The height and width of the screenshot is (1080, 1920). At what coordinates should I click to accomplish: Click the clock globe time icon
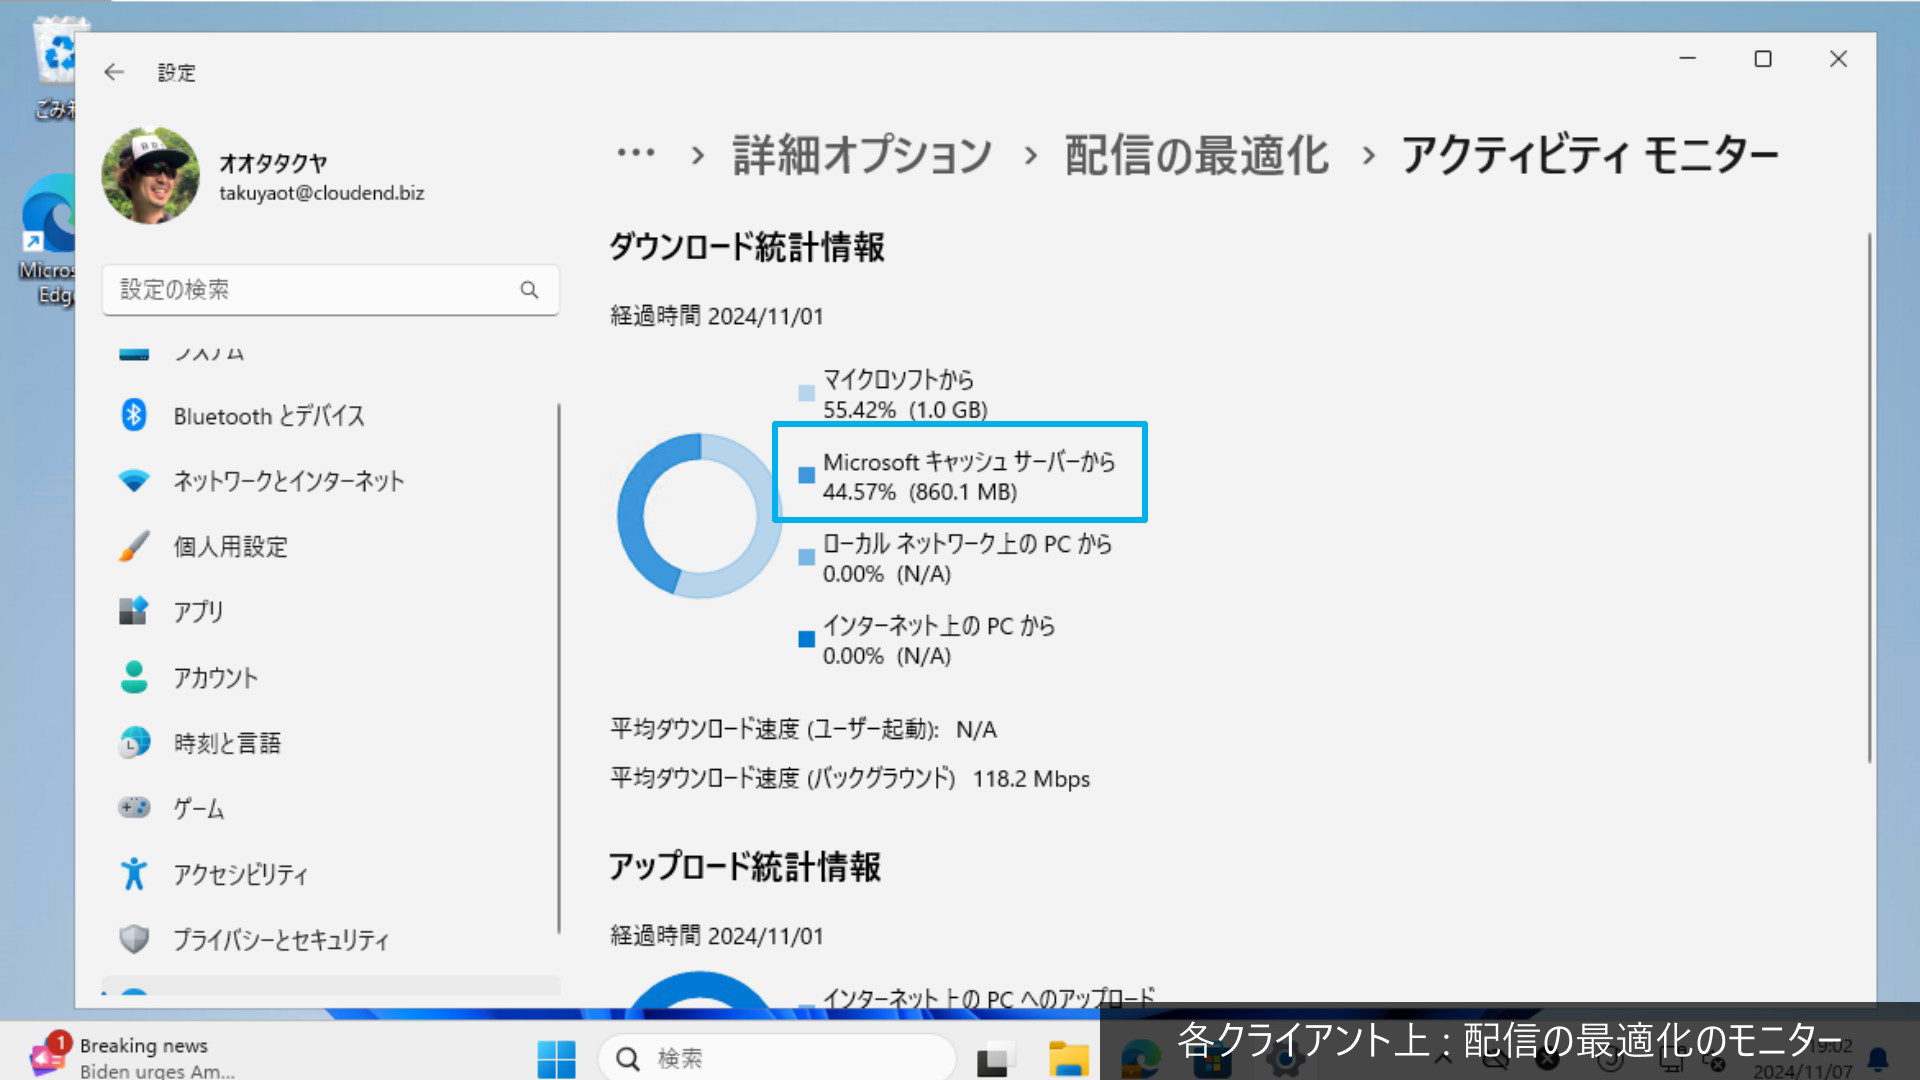(x=134, y=742)
